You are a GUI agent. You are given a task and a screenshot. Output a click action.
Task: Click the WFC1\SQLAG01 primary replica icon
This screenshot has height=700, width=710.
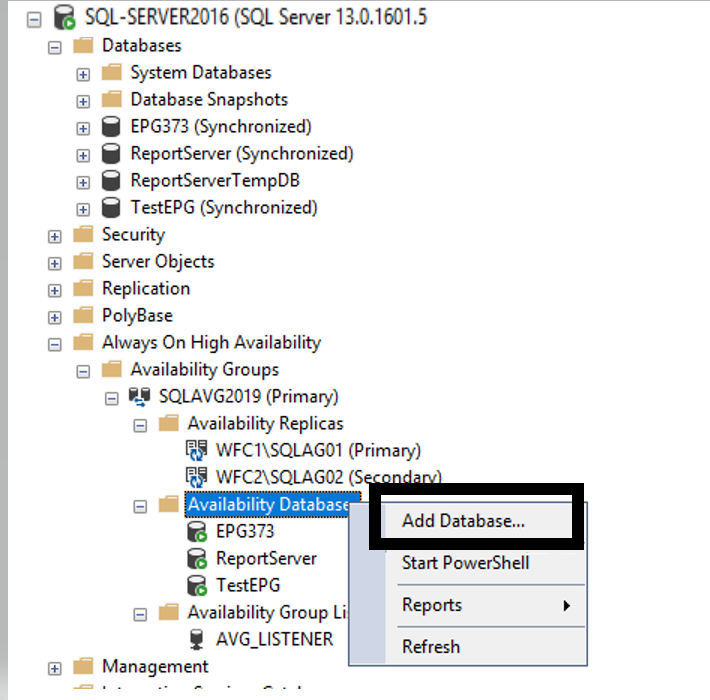pyautogui.click(x=198, y=450)
